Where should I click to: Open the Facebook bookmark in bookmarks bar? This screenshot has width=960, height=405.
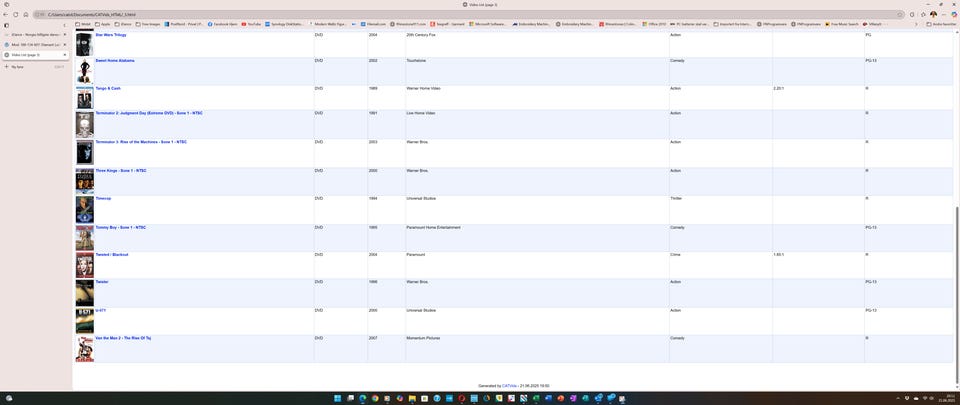222,24
